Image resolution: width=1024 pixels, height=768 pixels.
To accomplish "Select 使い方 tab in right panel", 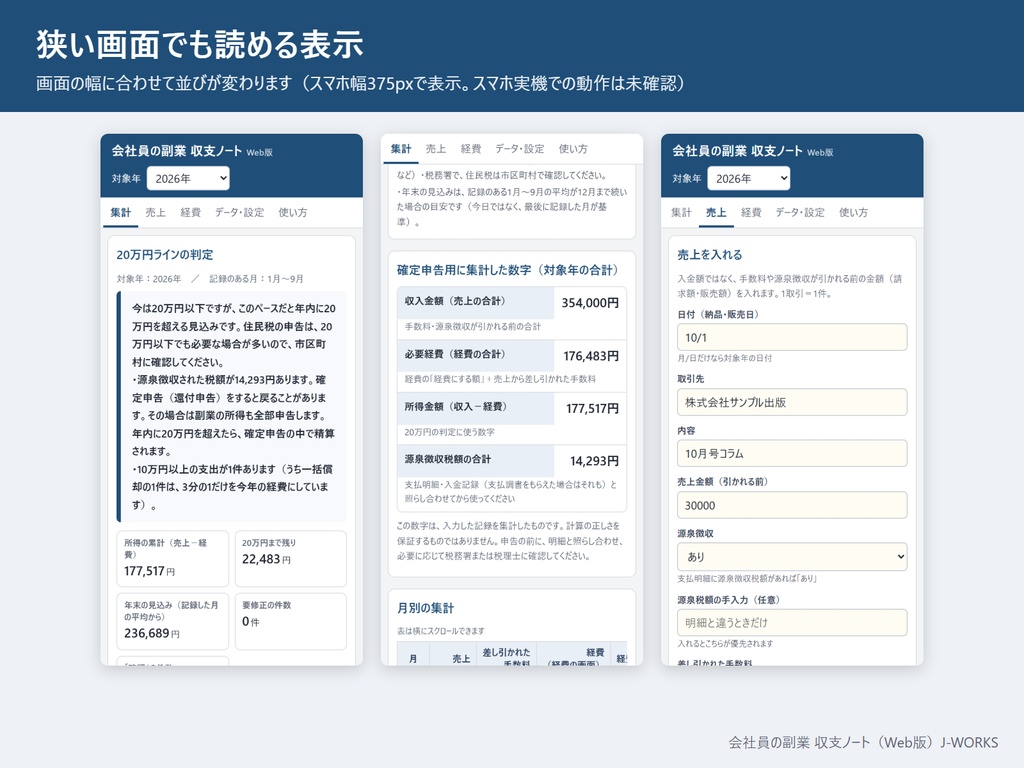I will [853, 213].
